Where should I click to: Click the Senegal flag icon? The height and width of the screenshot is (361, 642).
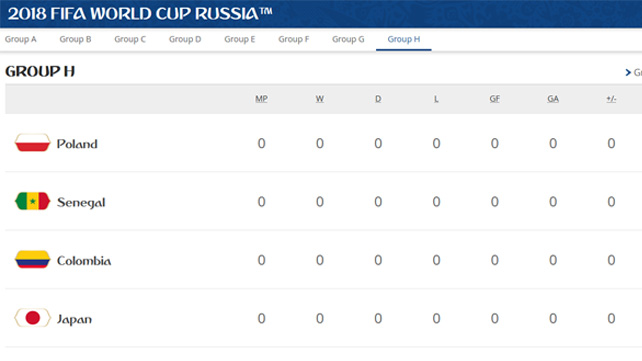pos(32,201)
